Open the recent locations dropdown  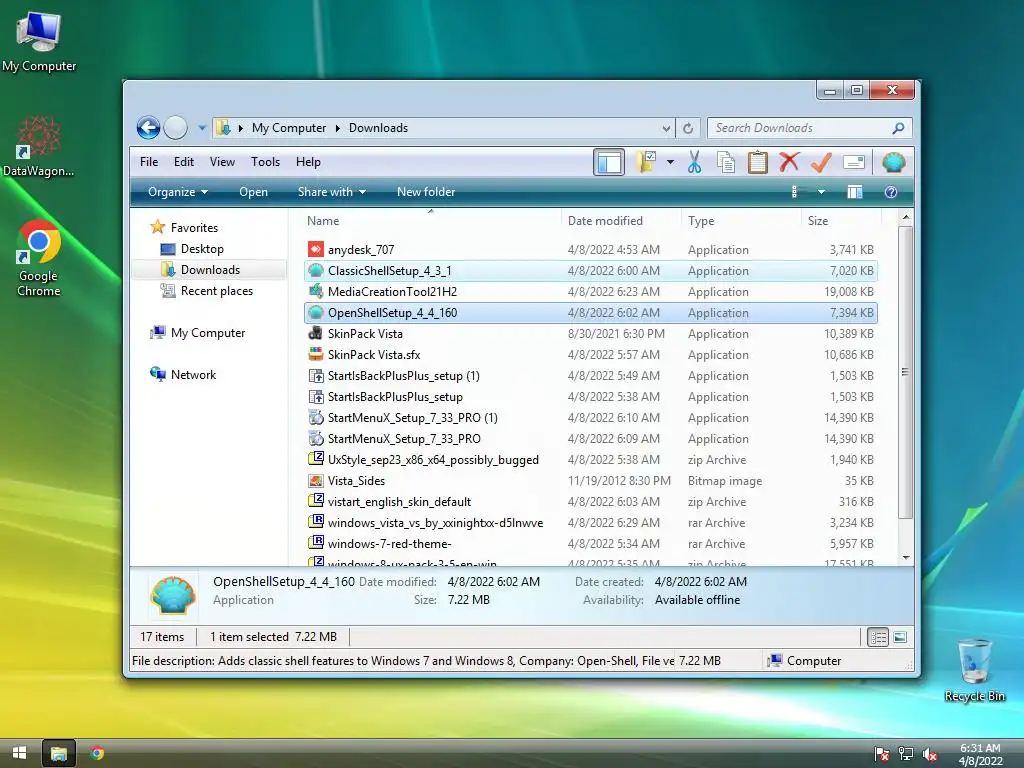(x=202, y=128)
